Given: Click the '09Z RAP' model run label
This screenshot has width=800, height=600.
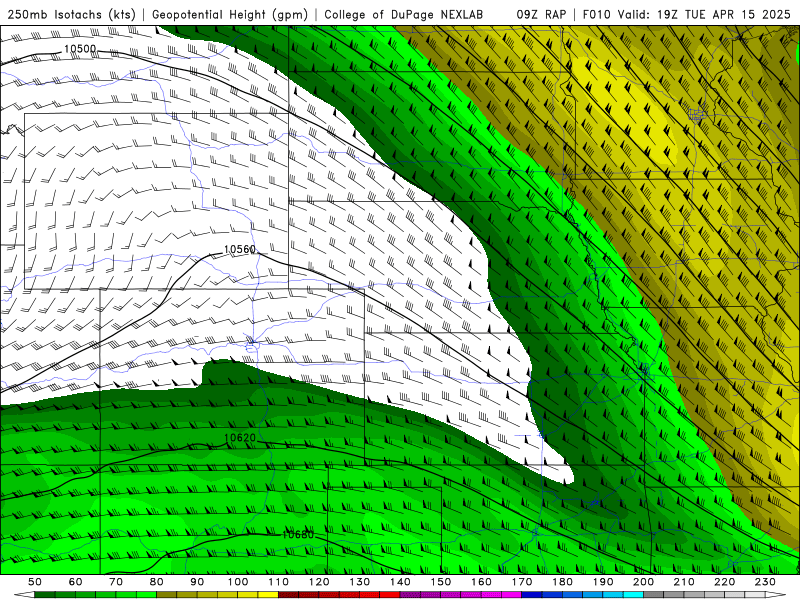Looking at the screenshot, I should pos(541,14).
